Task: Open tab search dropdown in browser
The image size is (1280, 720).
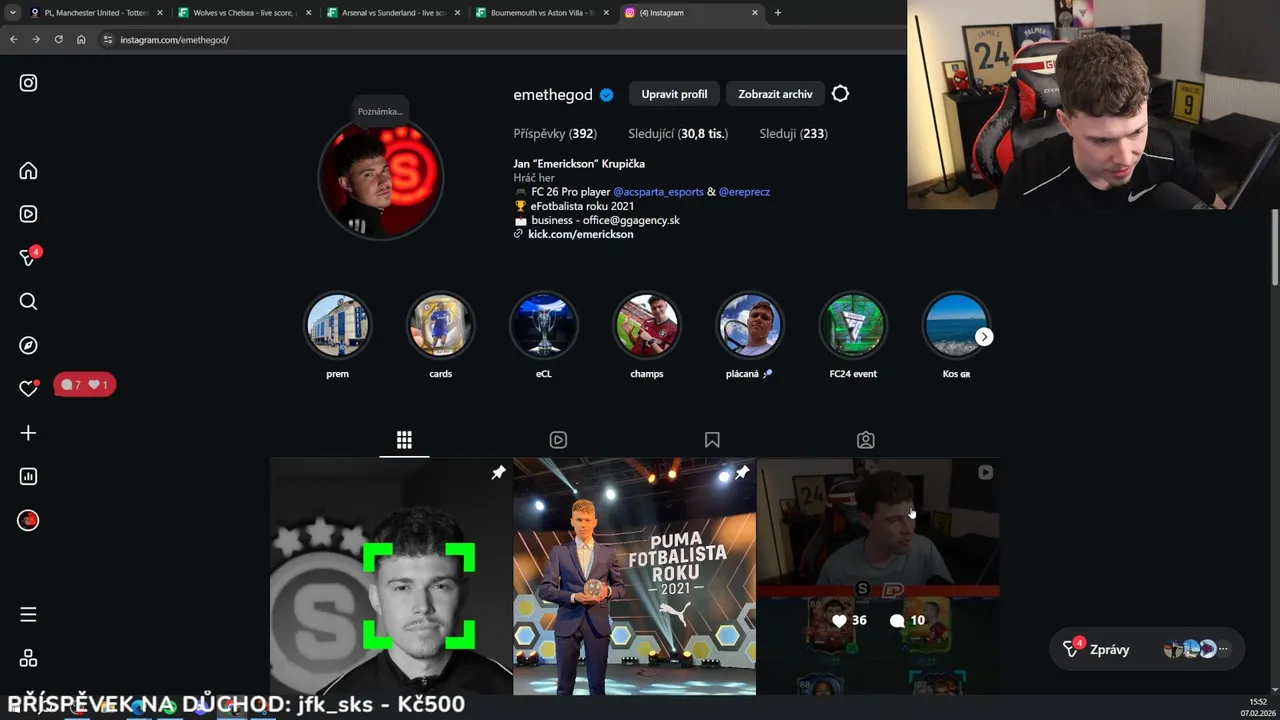Action: 13,13
